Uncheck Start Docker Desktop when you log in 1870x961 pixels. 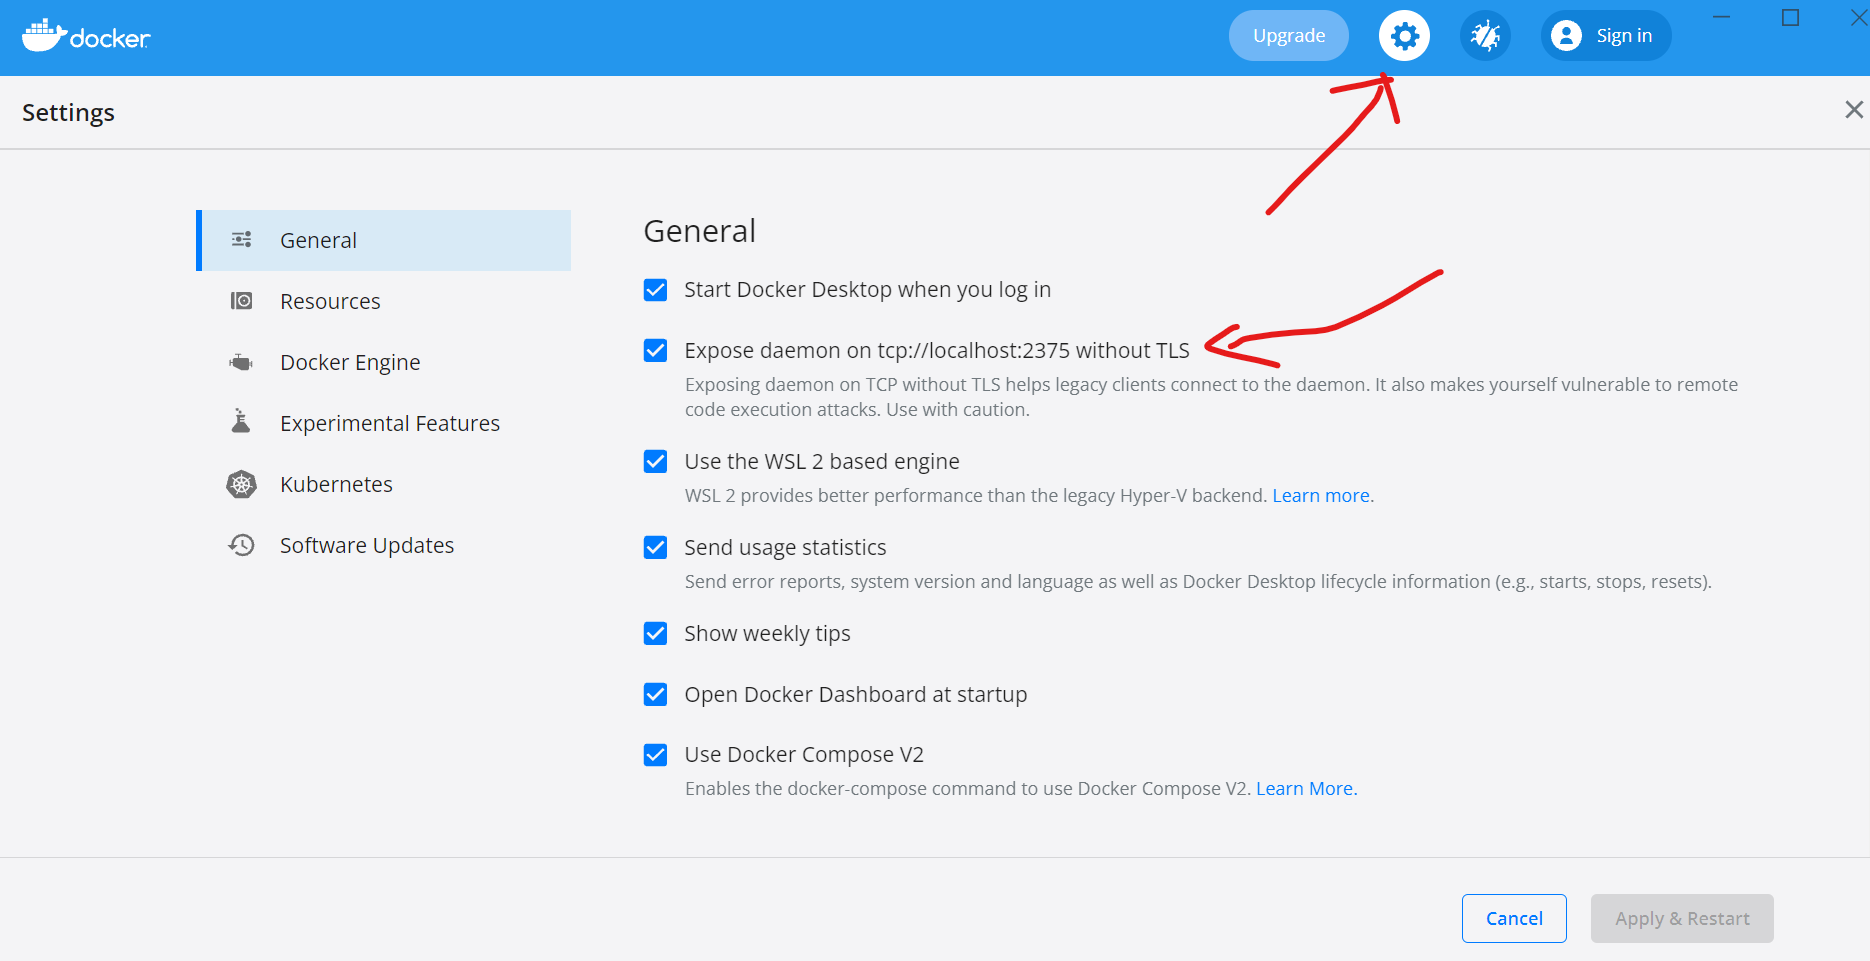(655, 290)
